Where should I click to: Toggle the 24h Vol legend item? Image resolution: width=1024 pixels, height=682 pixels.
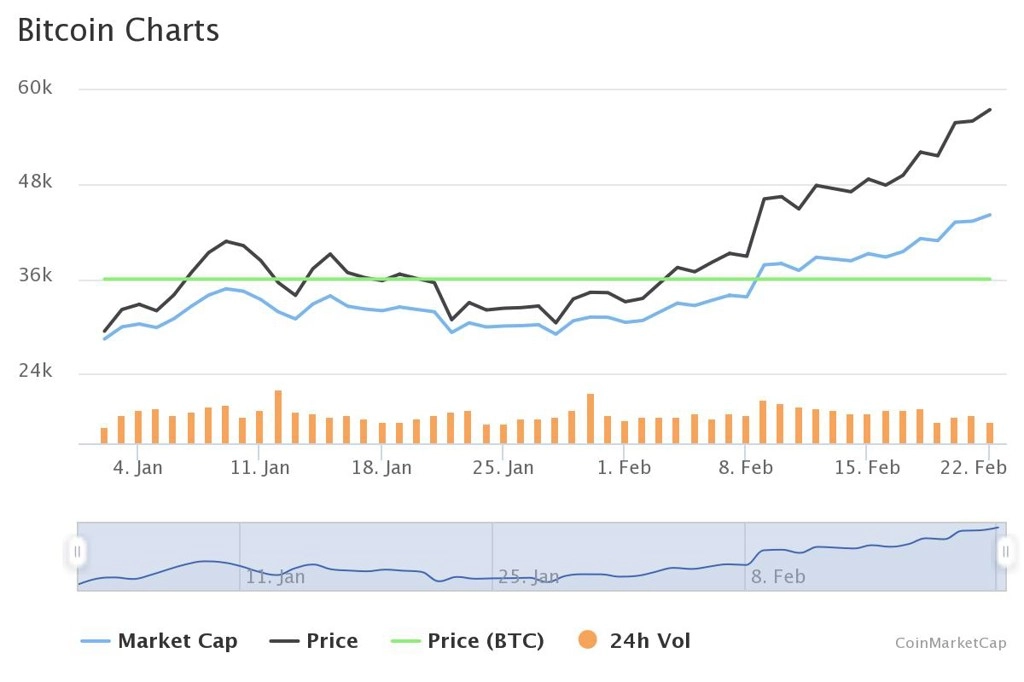(x=634, y=641)
